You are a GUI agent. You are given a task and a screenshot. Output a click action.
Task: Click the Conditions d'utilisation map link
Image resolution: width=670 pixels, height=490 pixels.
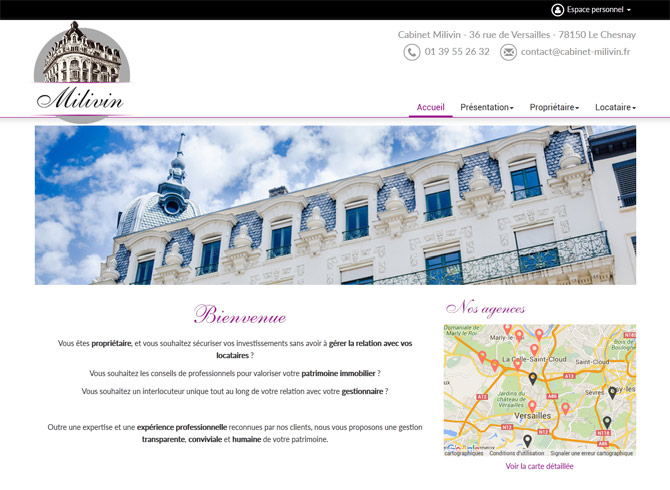coord(517,453)
